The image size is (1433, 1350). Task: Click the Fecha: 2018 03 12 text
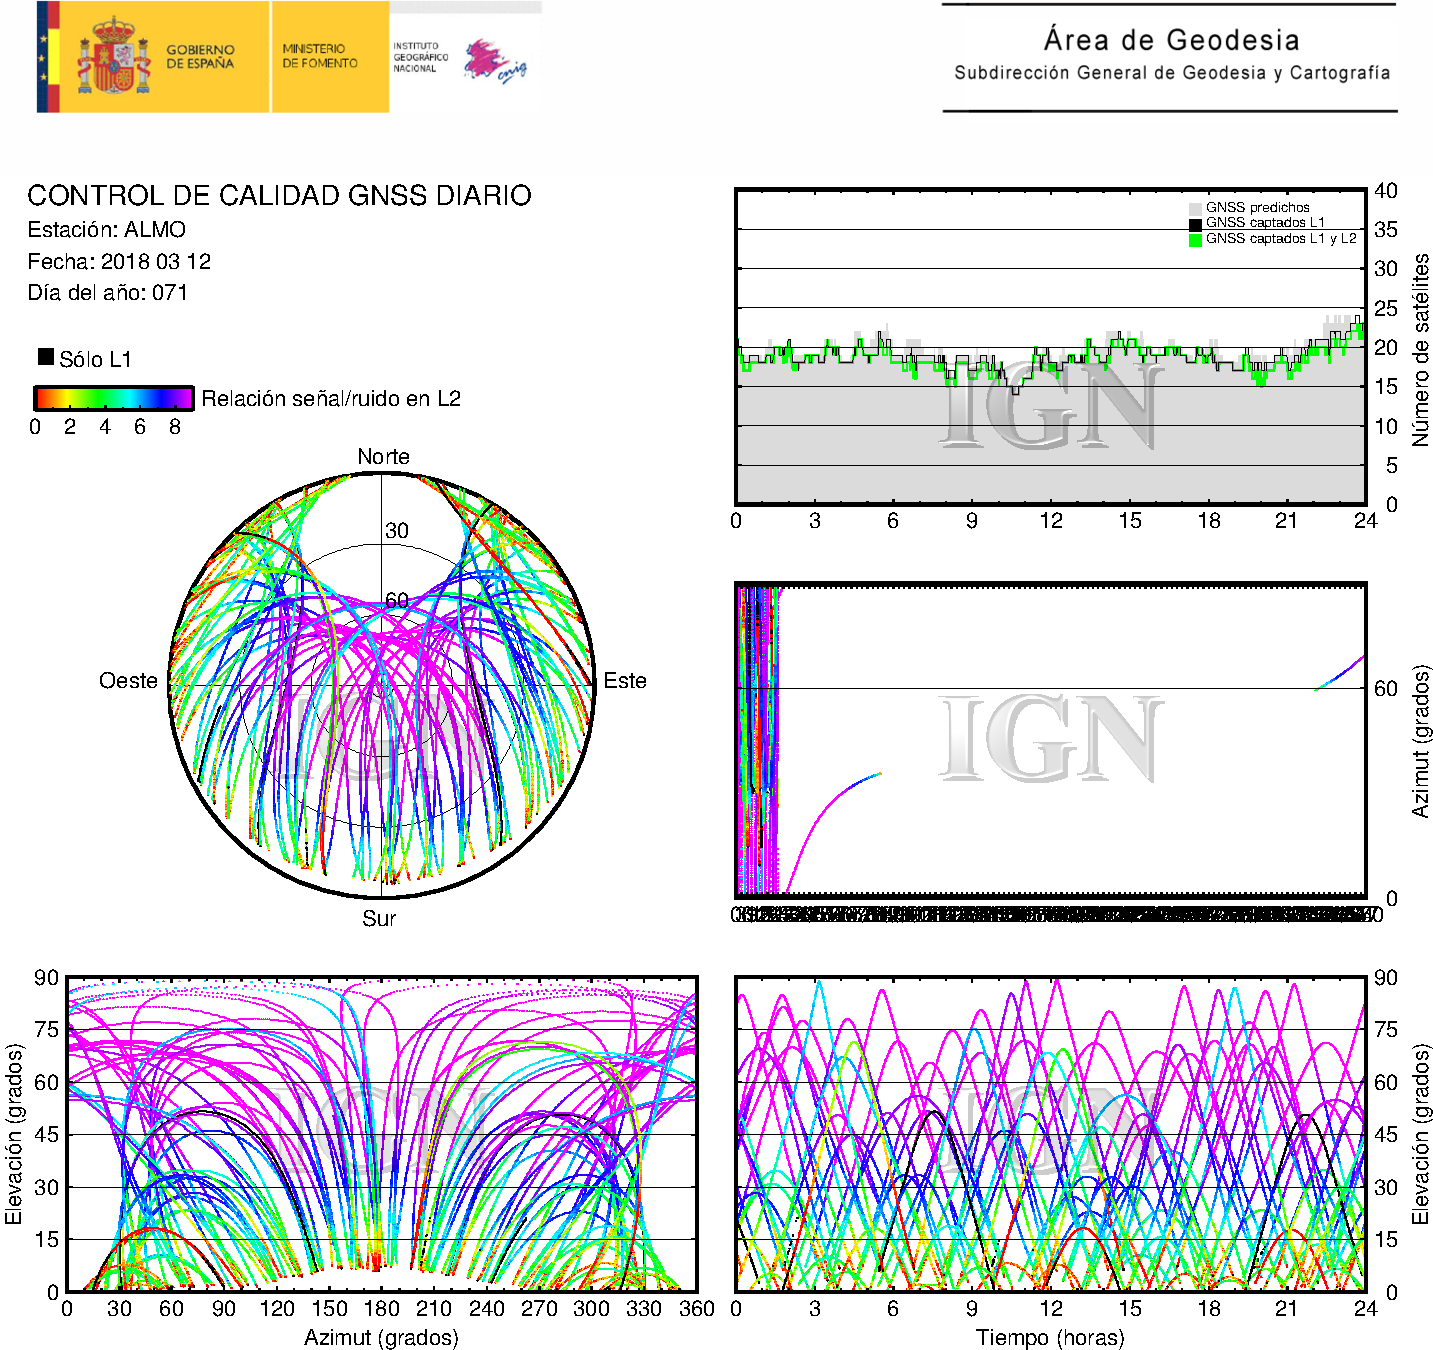click(119, 262)
